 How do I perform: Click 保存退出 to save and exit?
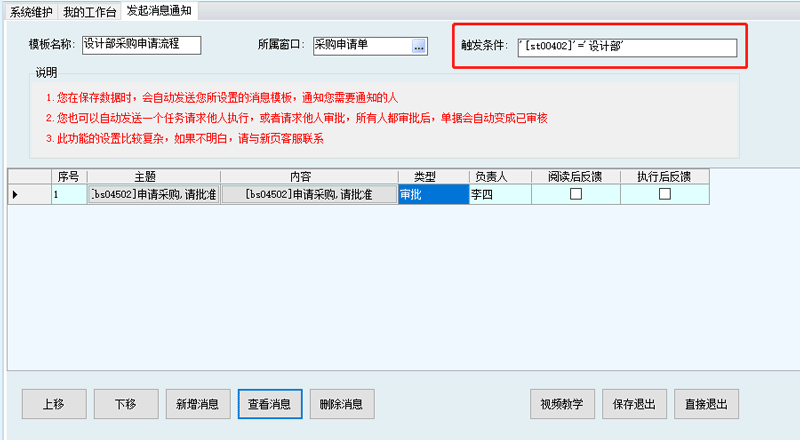(x=634, y=404)
